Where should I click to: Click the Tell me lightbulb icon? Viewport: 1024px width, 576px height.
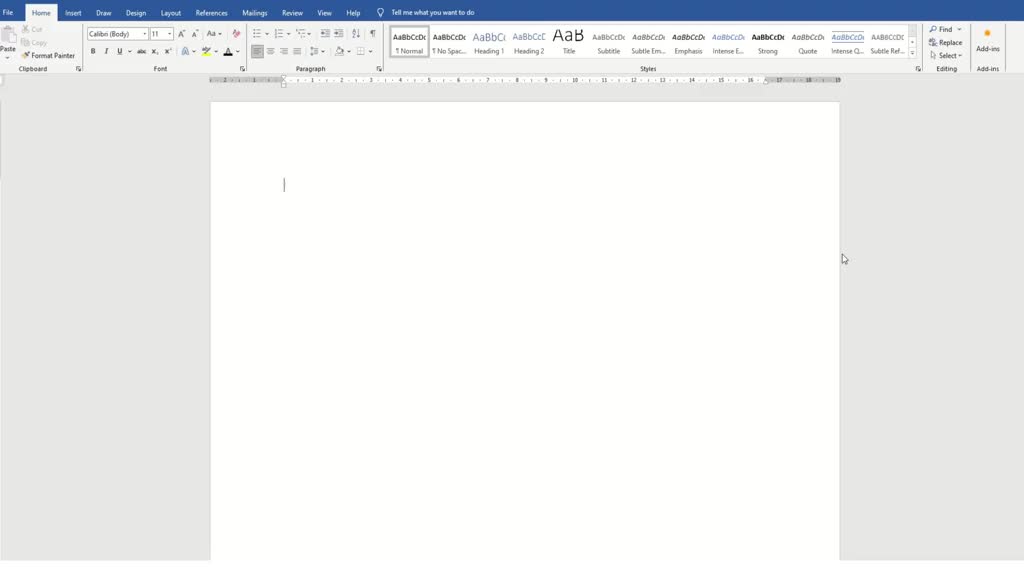pos(380,12)
